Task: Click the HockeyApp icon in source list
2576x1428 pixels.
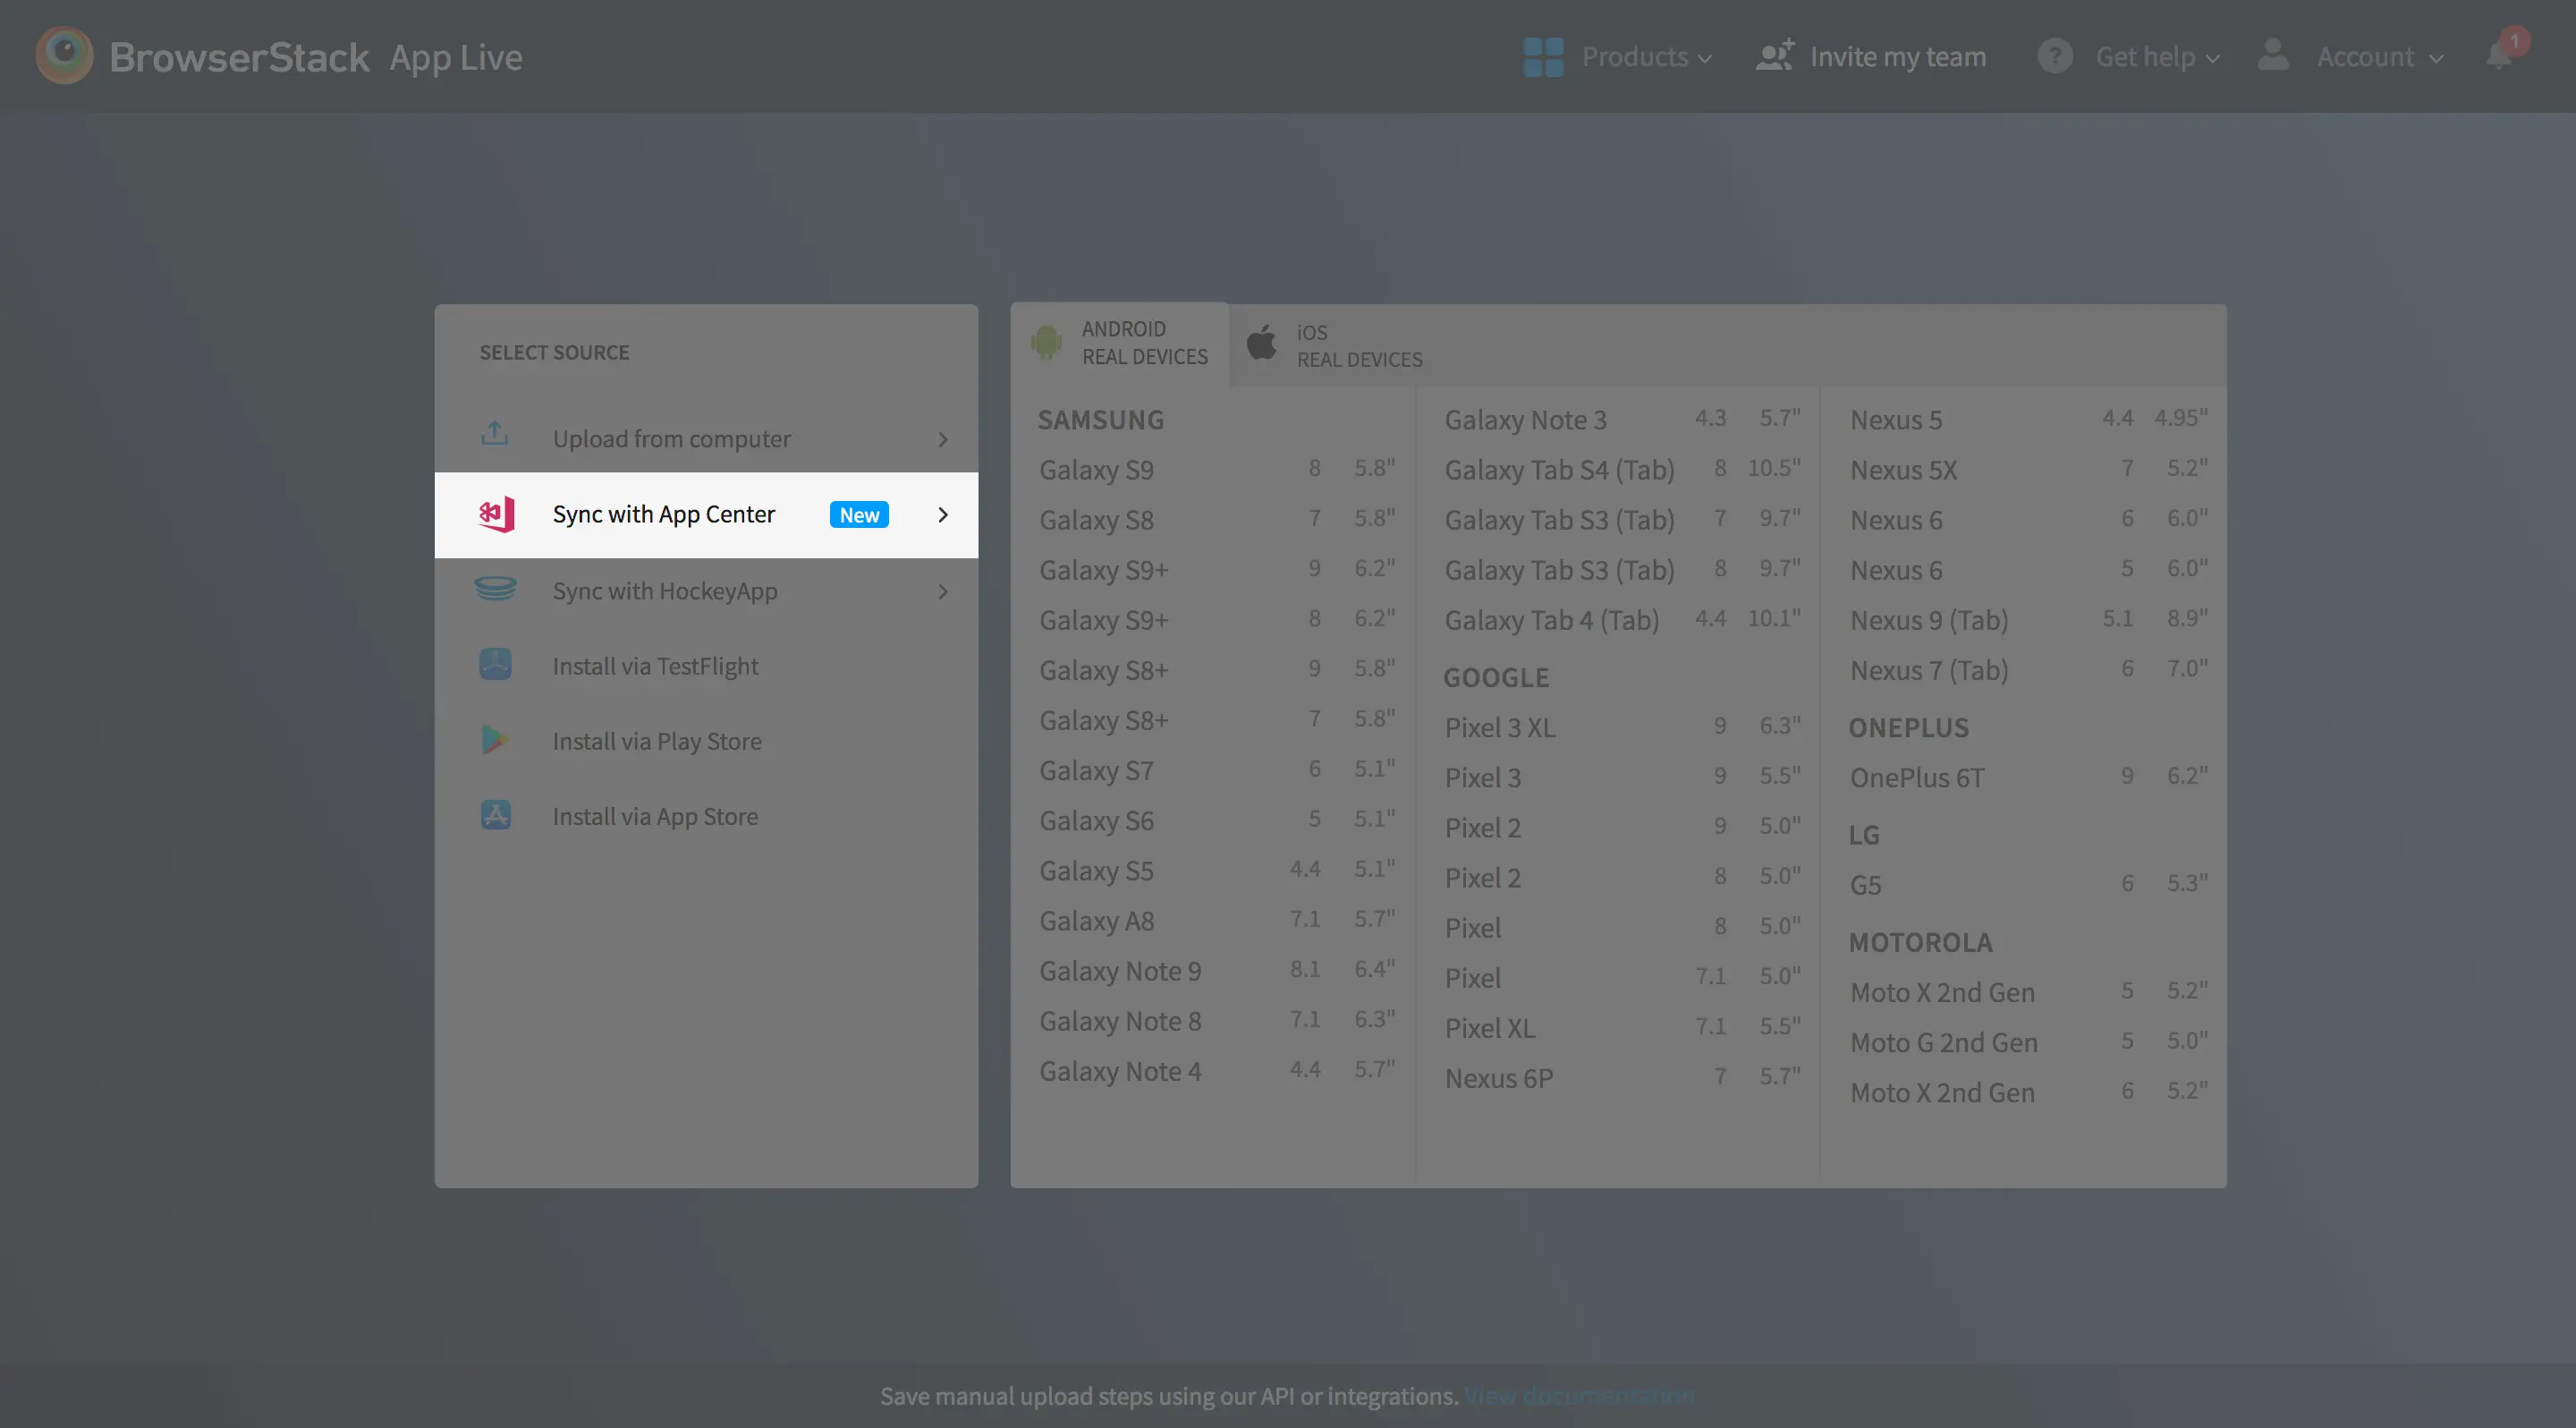Action: pos(496,590)
